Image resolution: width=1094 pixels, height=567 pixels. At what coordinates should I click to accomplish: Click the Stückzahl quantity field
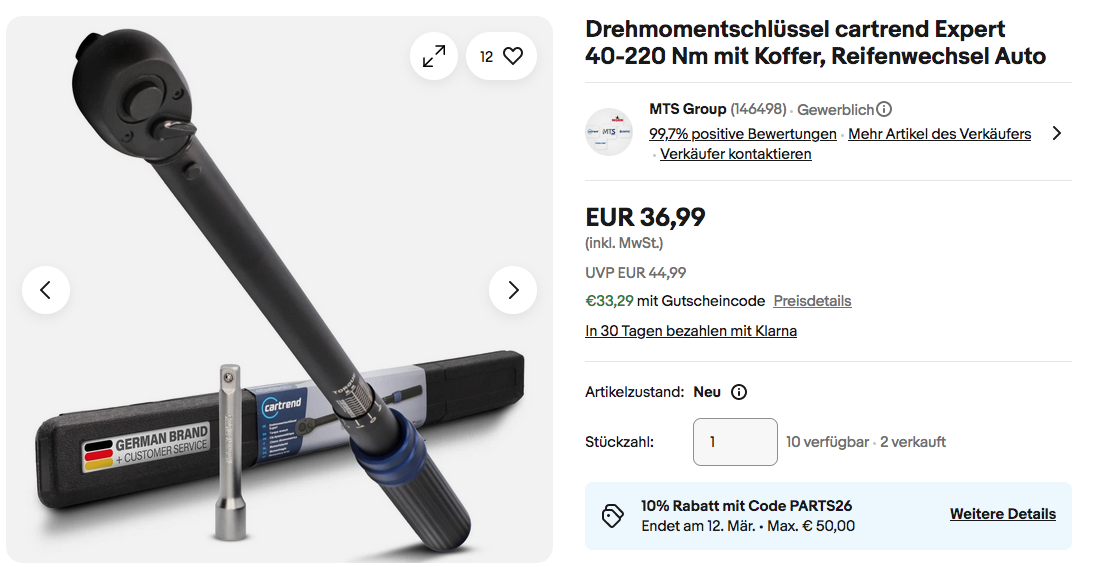point(735,442)
